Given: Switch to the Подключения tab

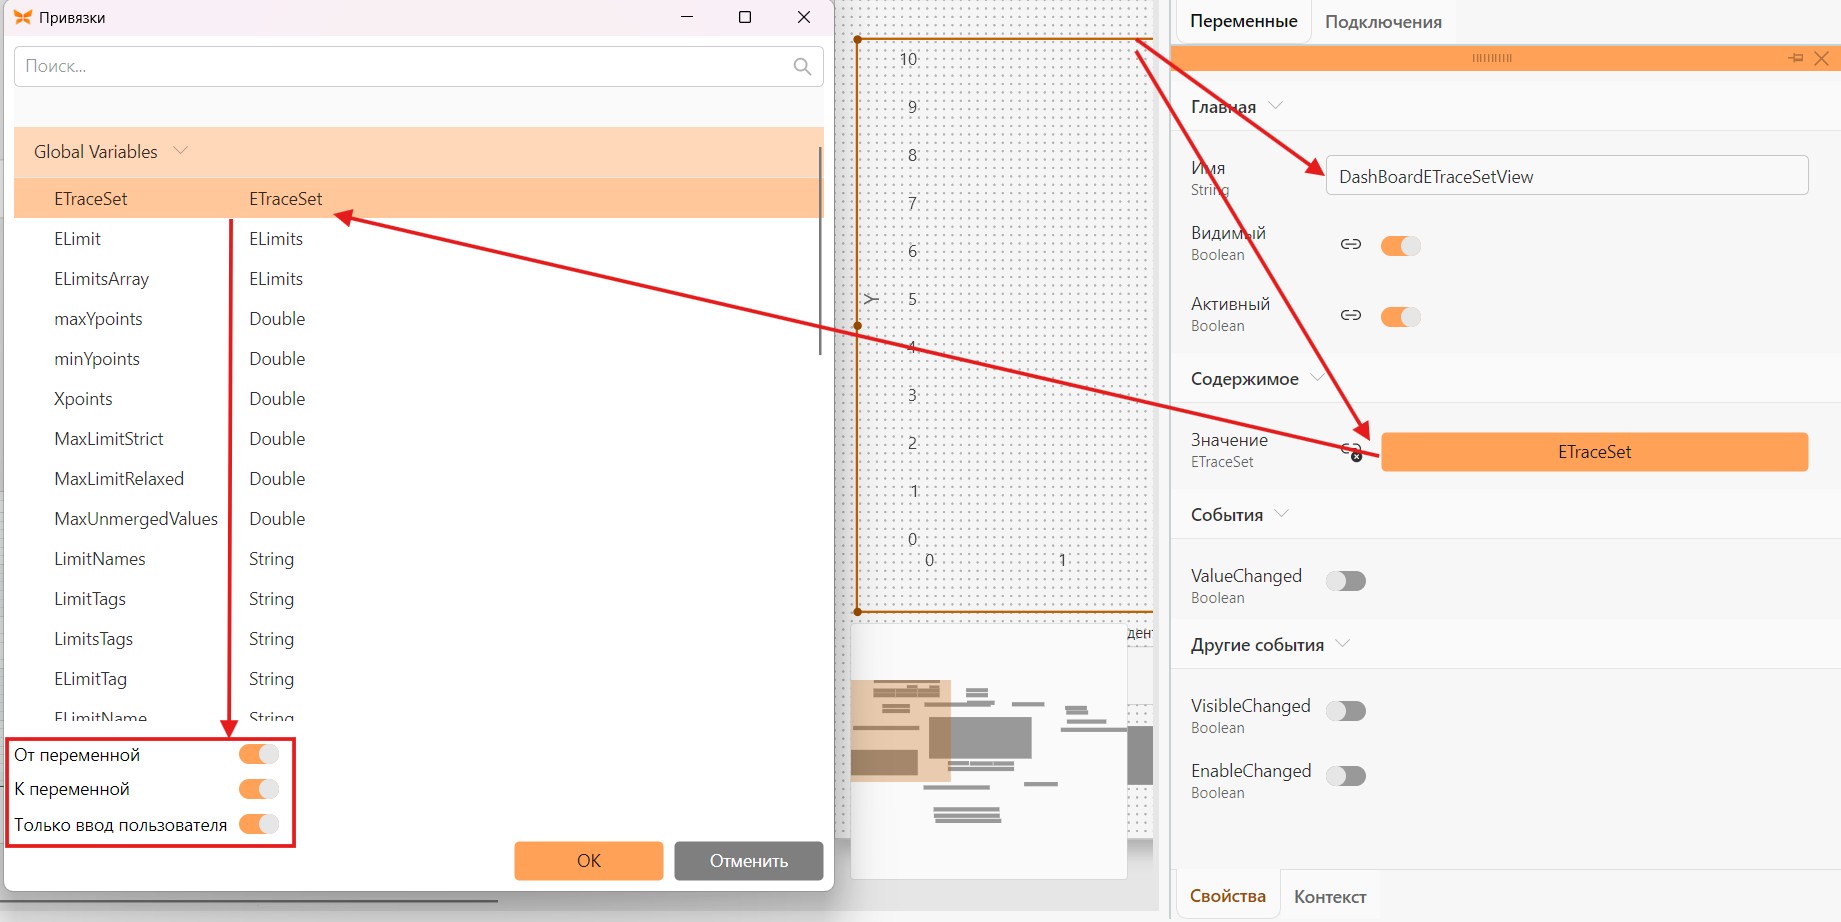Looking at the screenshot, I should coord(1383,22).
